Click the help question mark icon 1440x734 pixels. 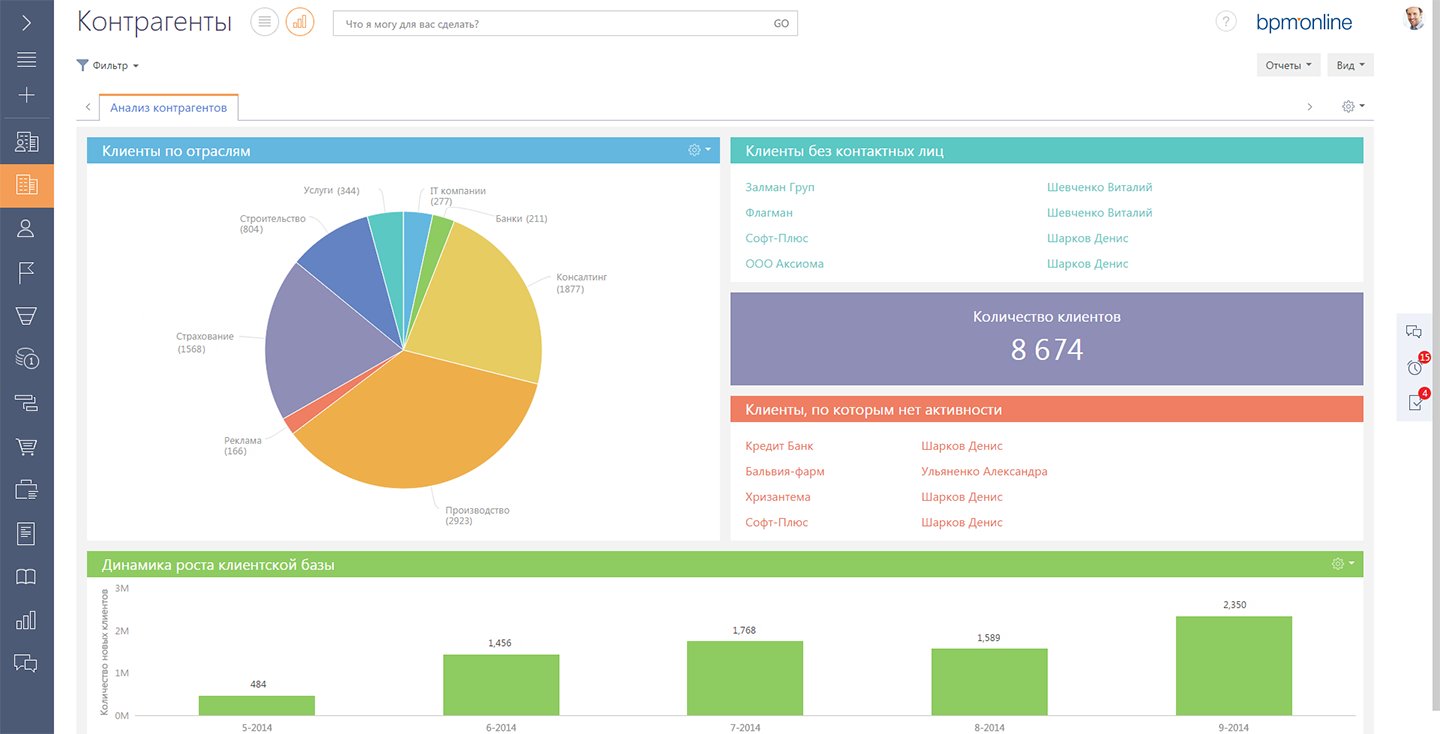[1226, 22]
